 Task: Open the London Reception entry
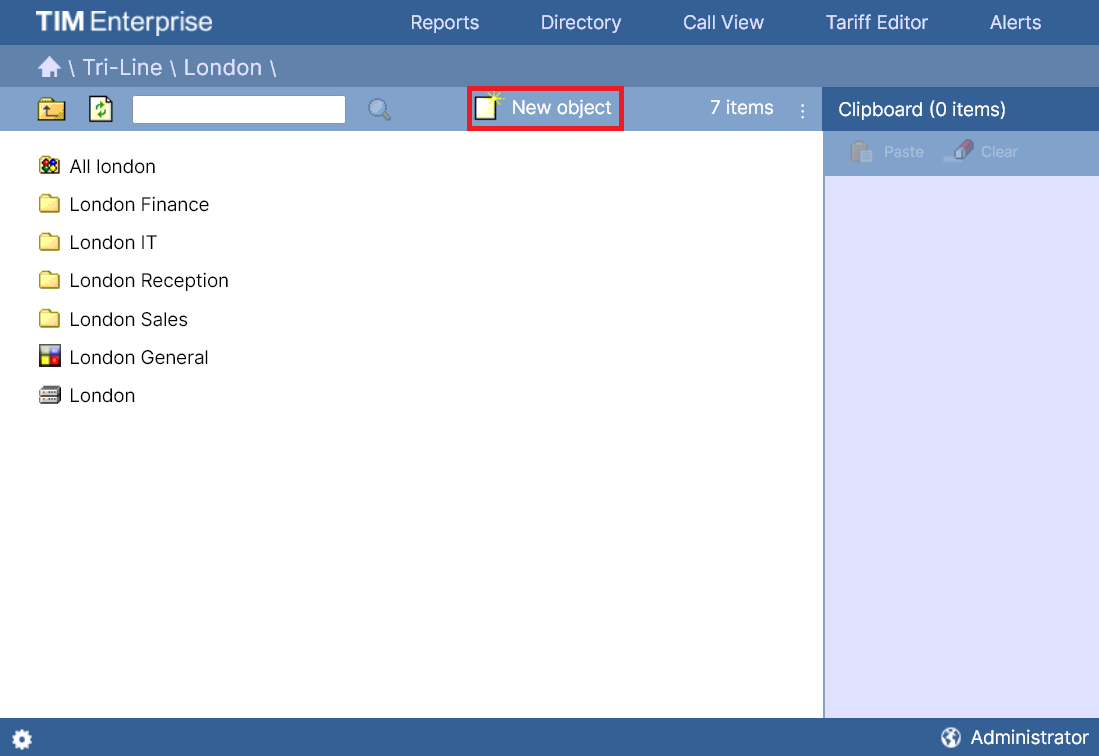point(149,281)
